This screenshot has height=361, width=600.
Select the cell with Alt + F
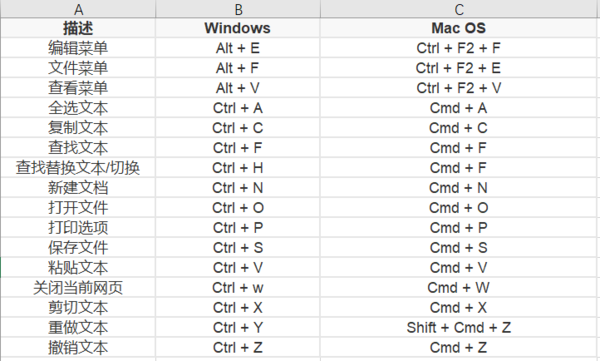(238, 68)
